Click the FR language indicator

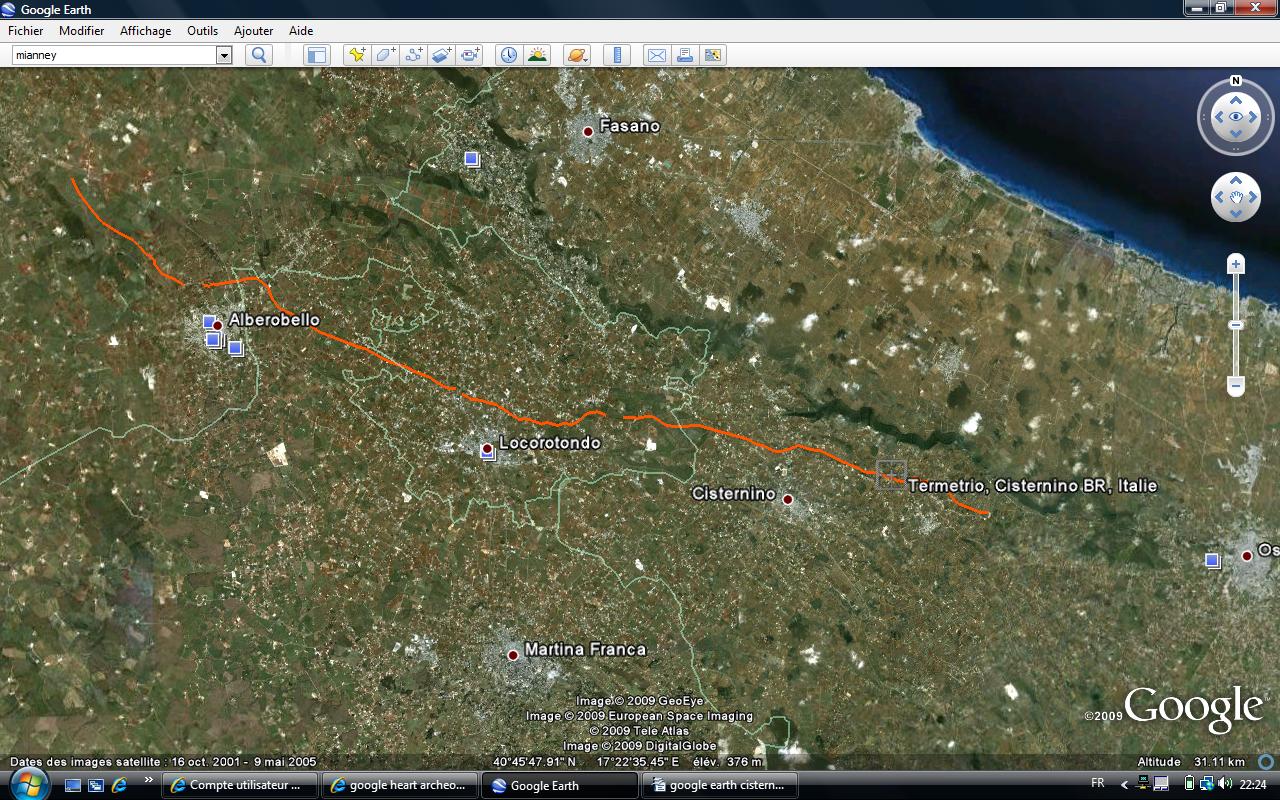point(1097,784)
